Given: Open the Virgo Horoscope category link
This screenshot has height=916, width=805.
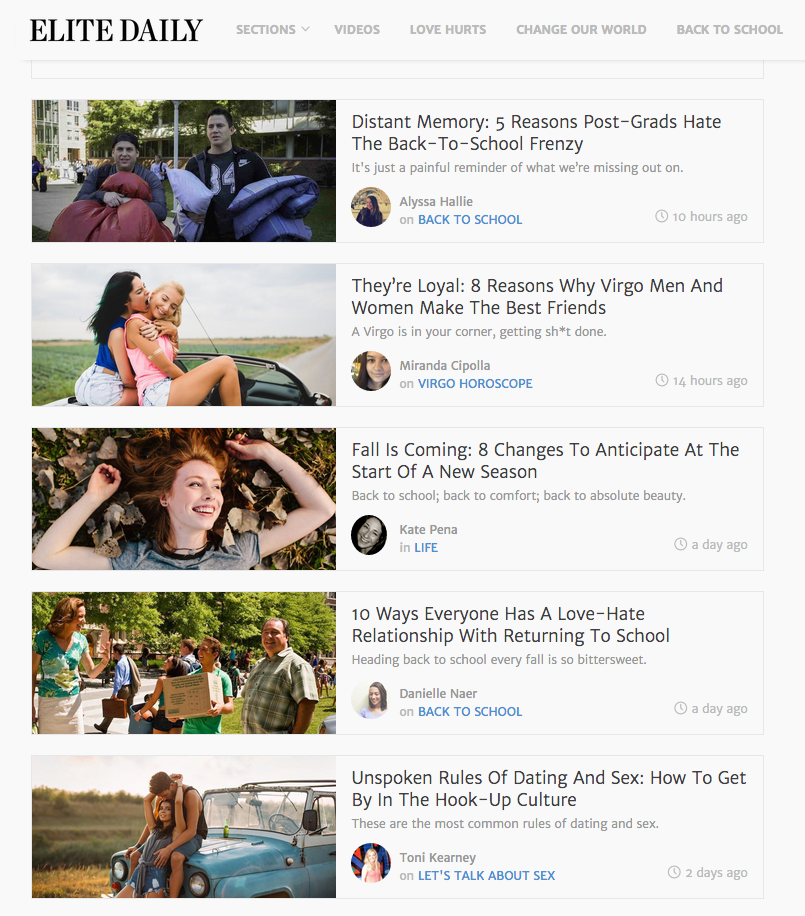Looking at the screenshot, I should (x=476, y=384).
